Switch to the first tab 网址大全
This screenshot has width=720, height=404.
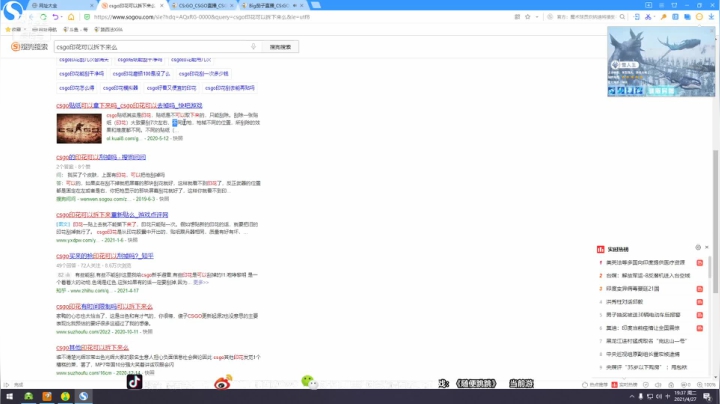(x=60, y=6)
